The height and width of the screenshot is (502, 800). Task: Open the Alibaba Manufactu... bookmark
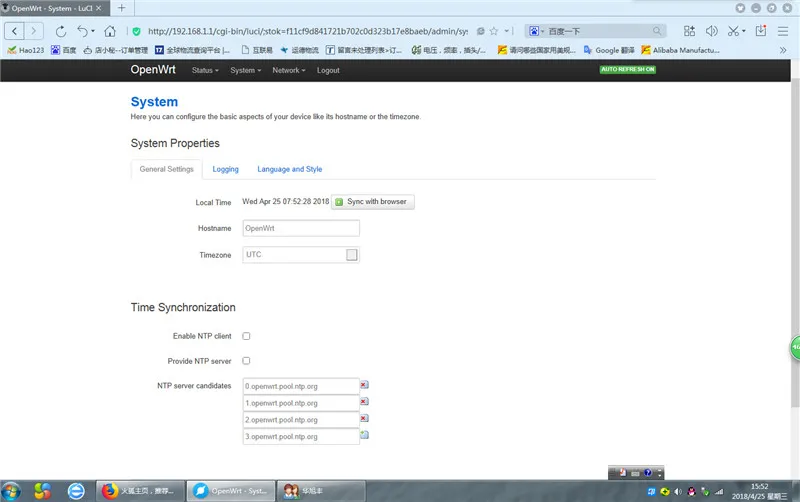click(x=681, y=50)
